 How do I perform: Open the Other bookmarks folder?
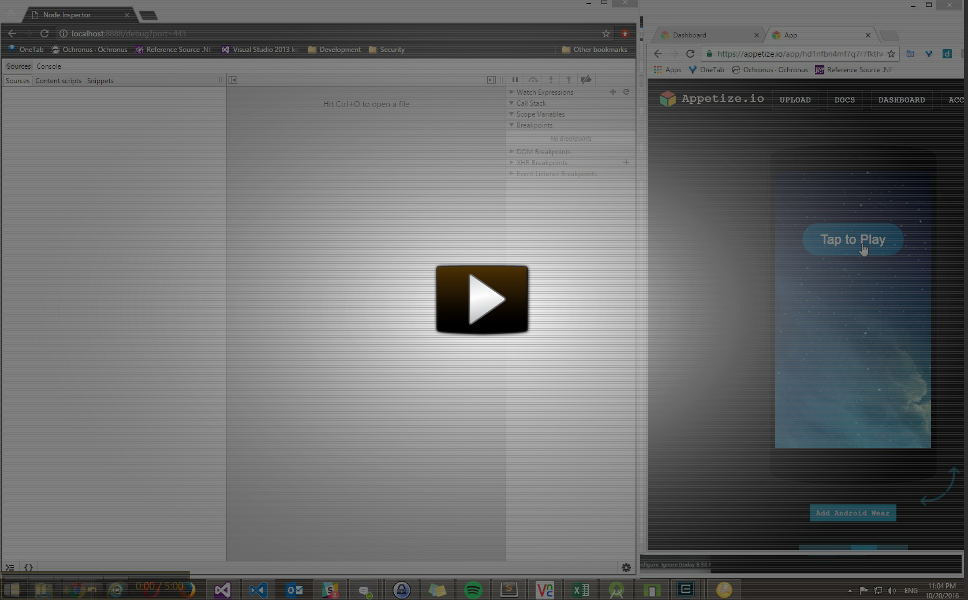pos(595,49)
